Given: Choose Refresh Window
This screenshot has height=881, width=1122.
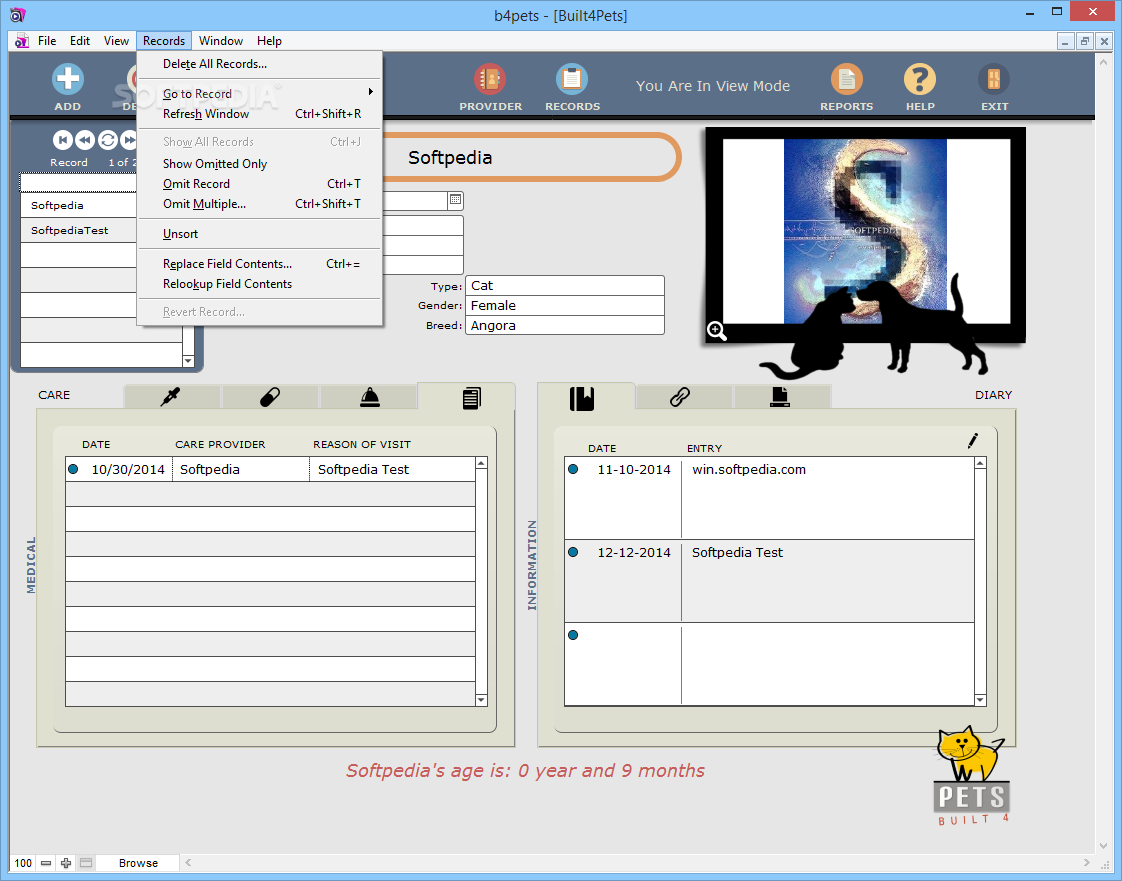Looking at the screenshot, I should coord(259,114).
